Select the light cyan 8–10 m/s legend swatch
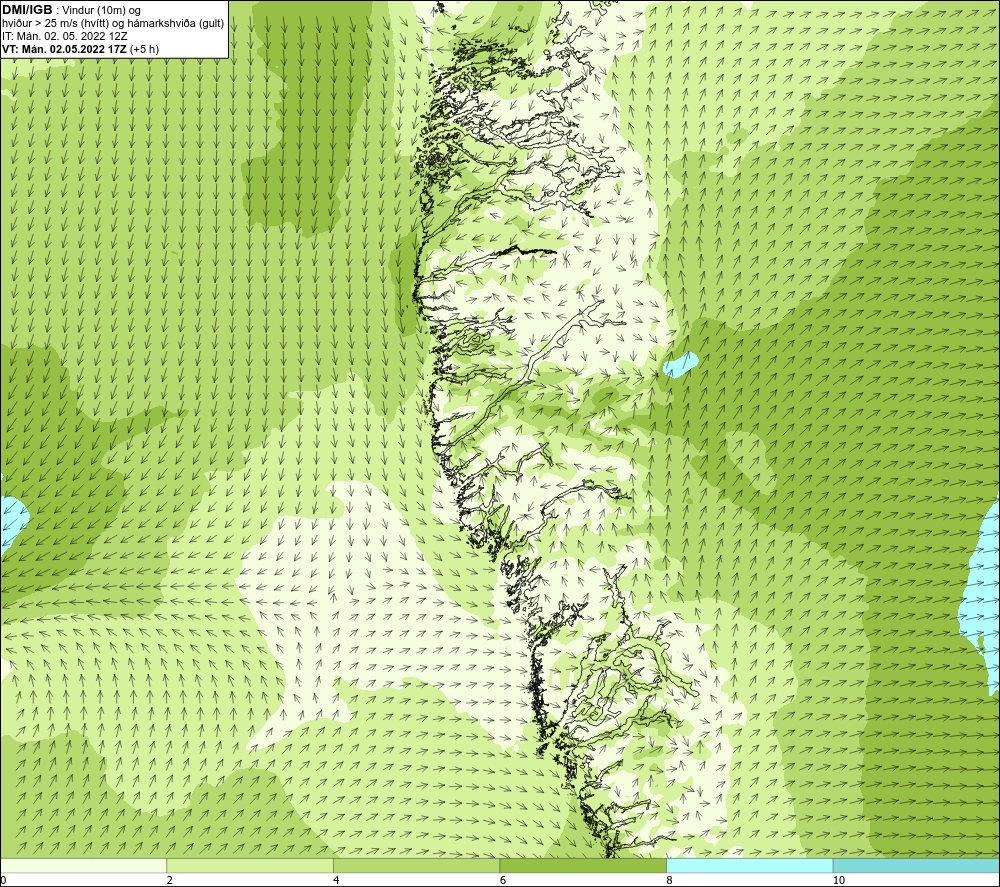Screen dimensions: 1000x887 [x=749, y=865]
